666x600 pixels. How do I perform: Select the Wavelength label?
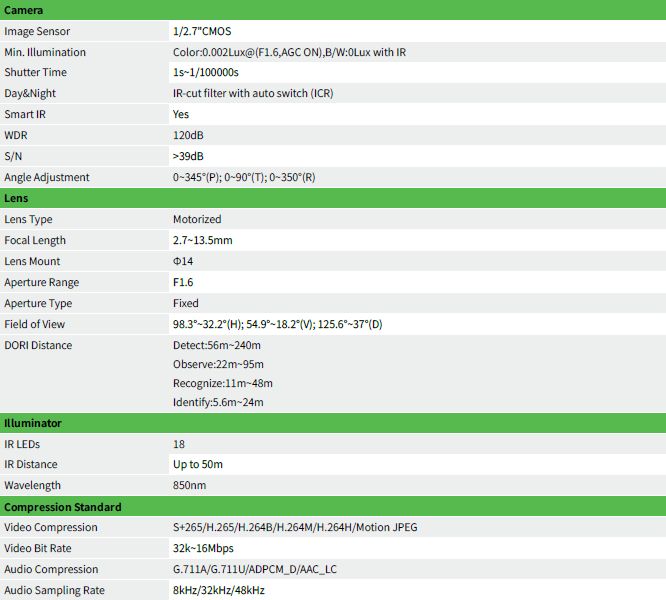point(32,485)
